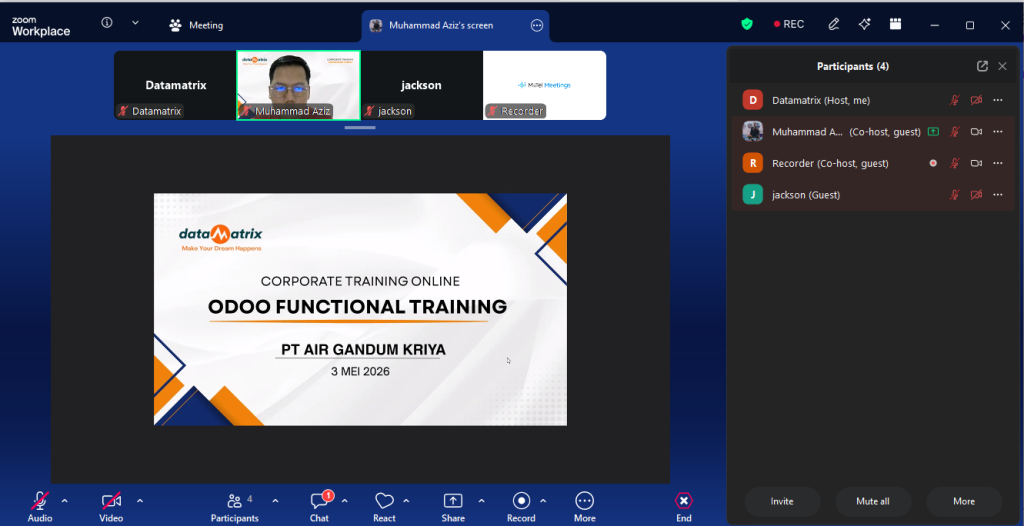Close the Participants panel
Screen dimensions: 1024x526
click(x=1002, y=66)
